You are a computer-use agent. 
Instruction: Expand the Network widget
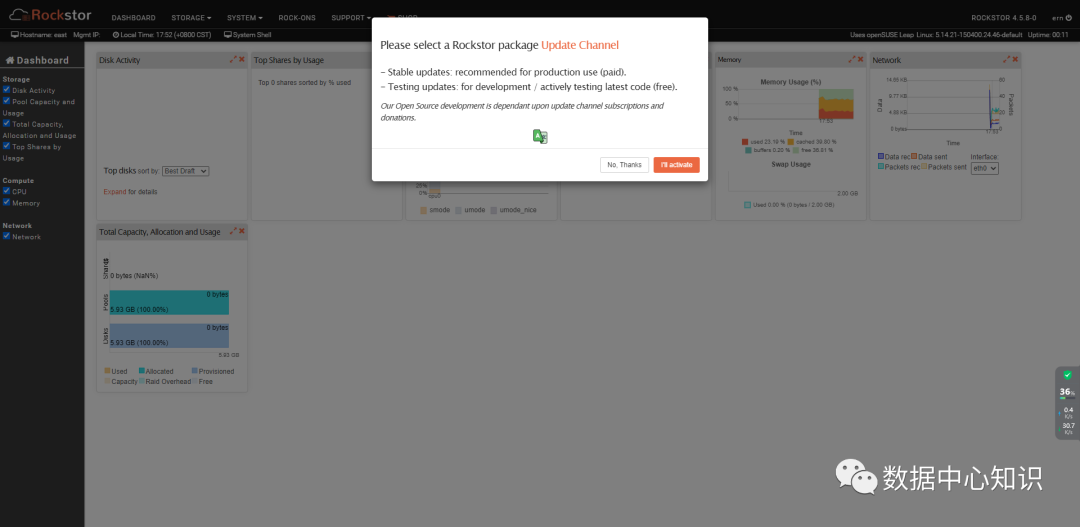pyautogui.click(x=1007, y=60)
